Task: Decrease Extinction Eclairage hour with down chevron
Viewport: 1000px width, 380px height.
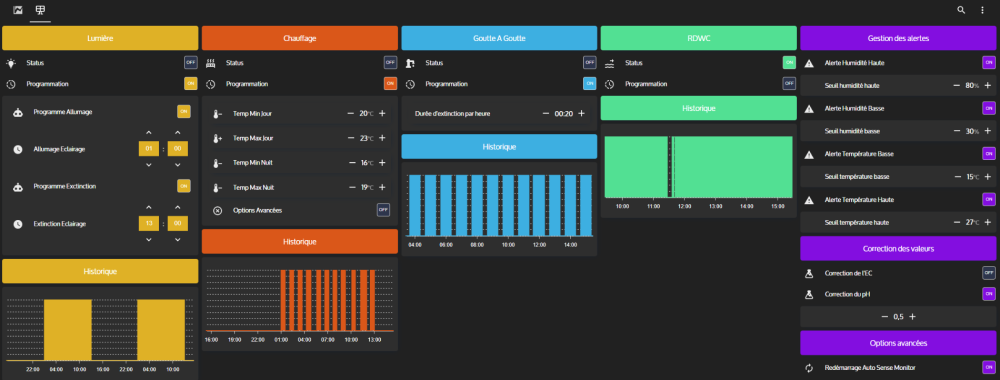Action: click(x=149, y=240)
